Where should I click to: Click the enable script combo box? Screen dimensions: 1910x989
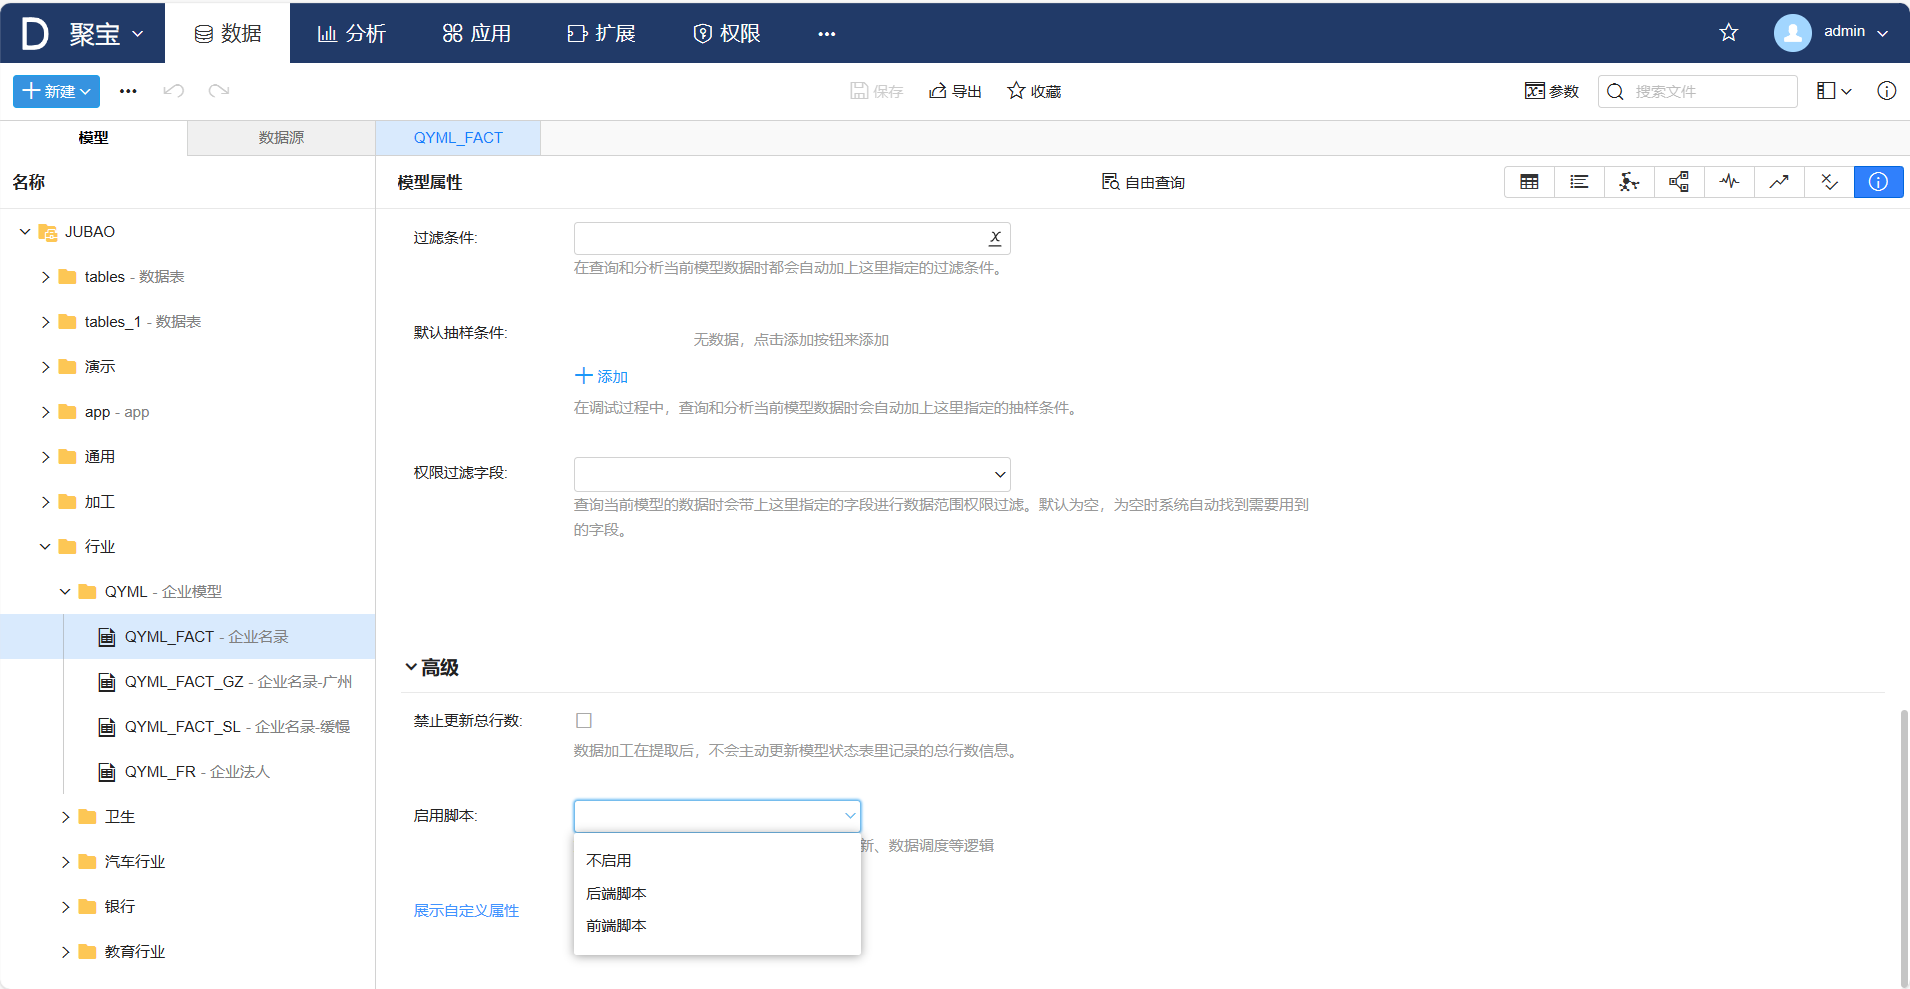tap(717, 816)
